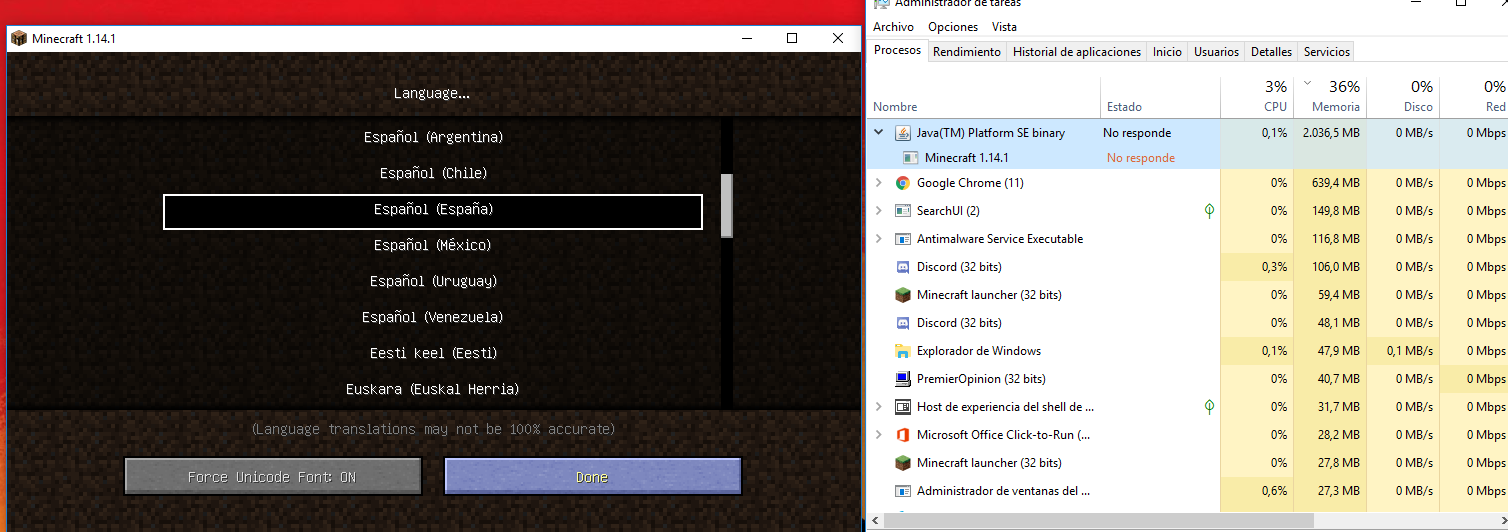Switch to the Inicio tab
The image size is (1508, 532).
[1167, 52]
